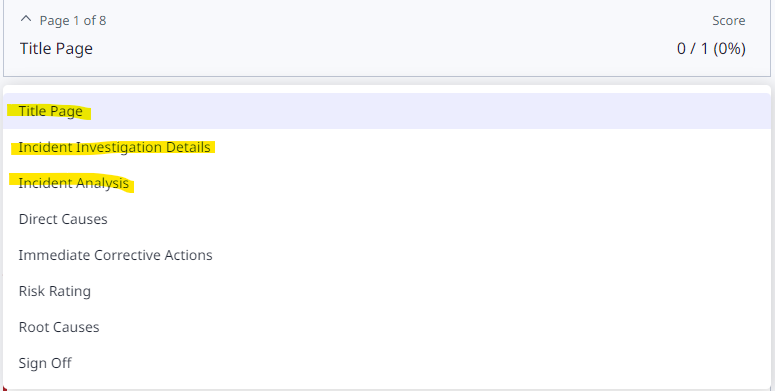775x391 pixels.
Task: Select the second page of eight
Action: 387,147
